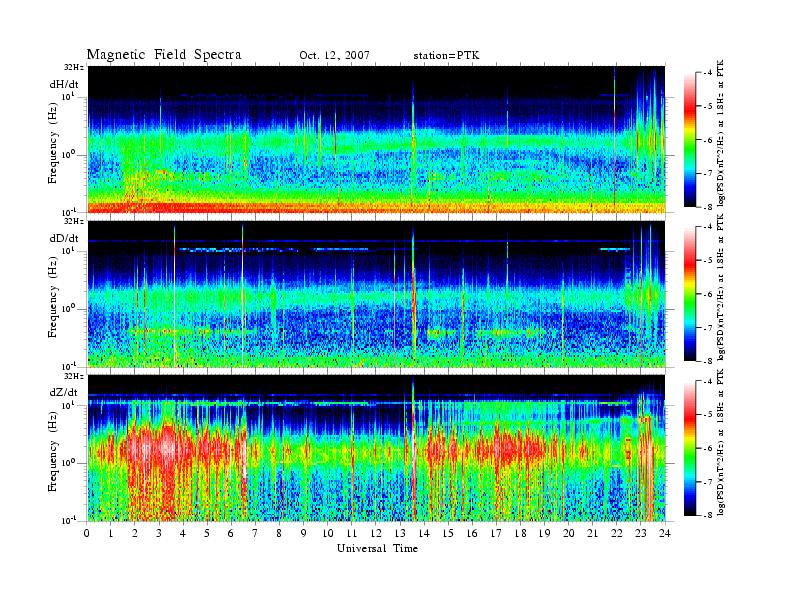Click hour tick '6' on time axis
This screenshot has width=792, height=612.
[231, 534]
